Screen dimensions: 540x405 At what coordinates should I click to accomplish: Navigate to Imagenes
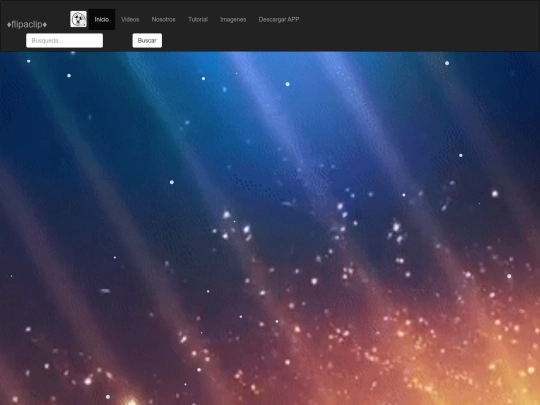click(233, 20)
